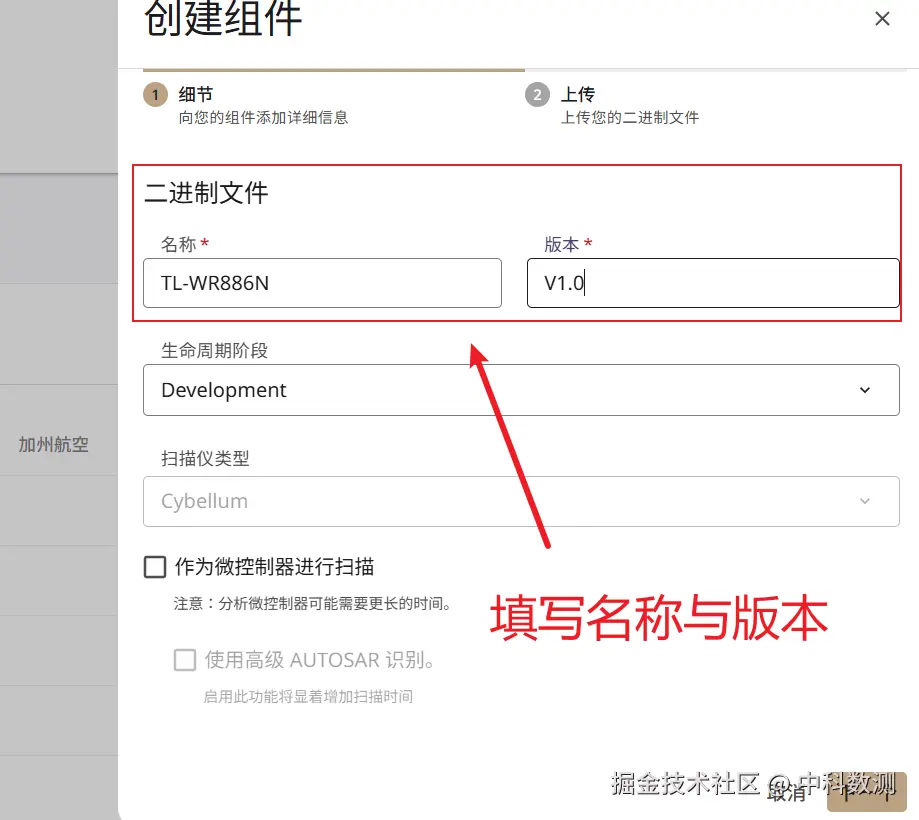919x820 pixels.
Task: Click the 二进制文件 section heading
Action: coord(206,193)
